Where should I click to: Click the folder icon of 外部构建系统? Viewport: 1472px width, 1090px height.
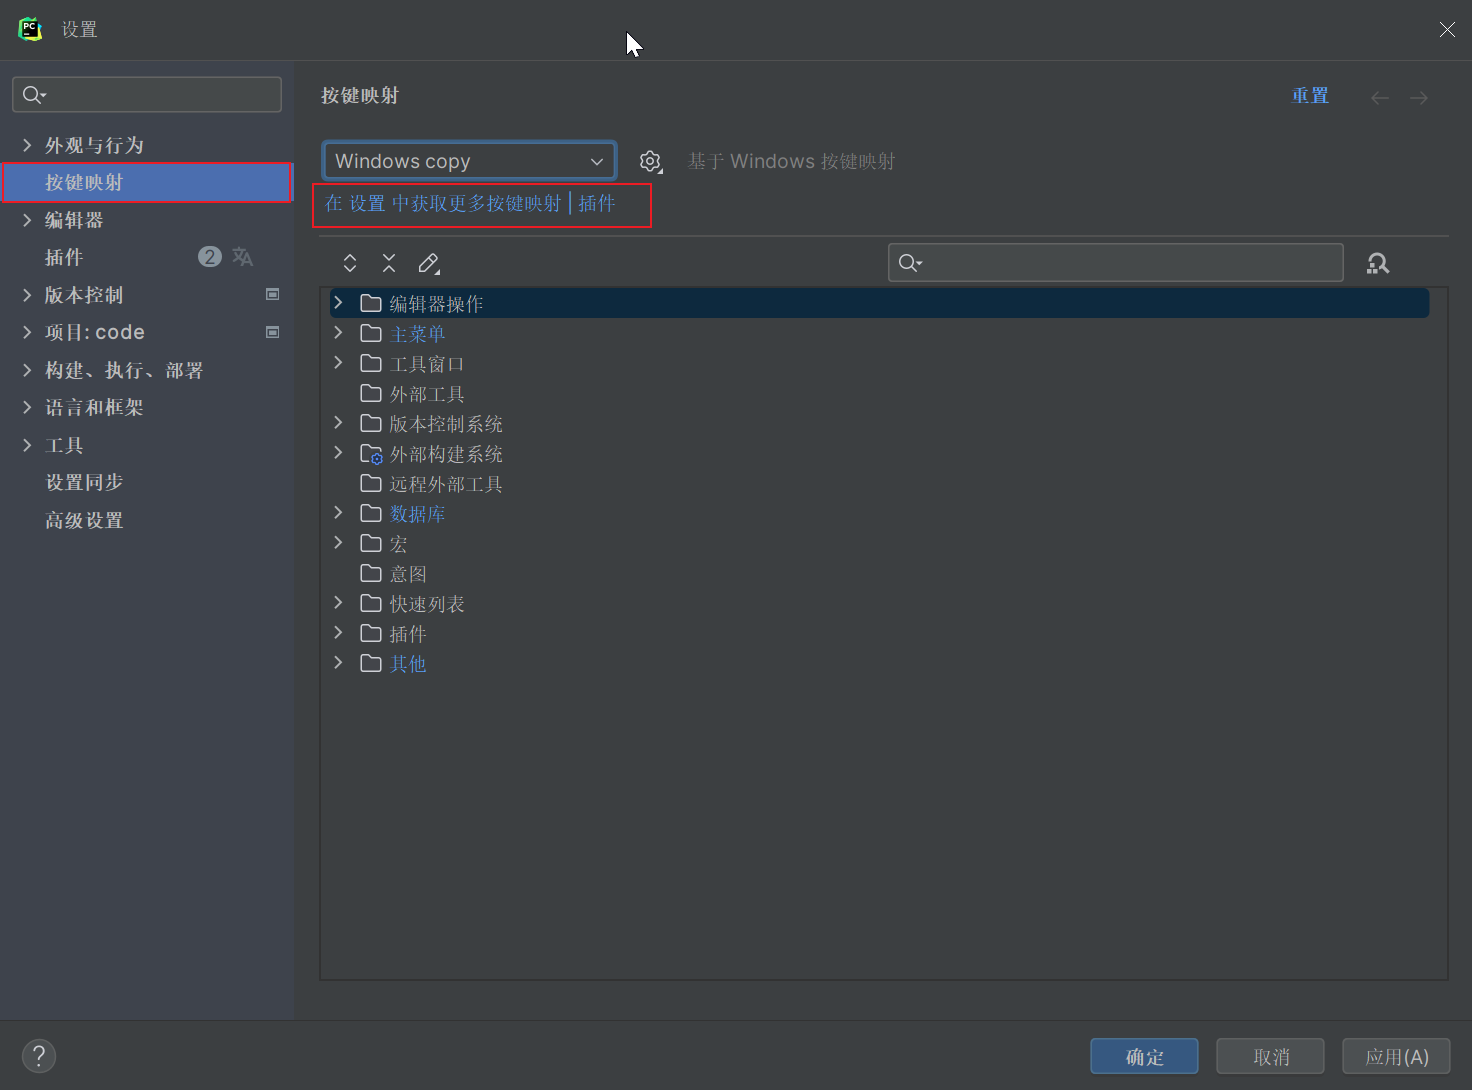tap(371, 454)
